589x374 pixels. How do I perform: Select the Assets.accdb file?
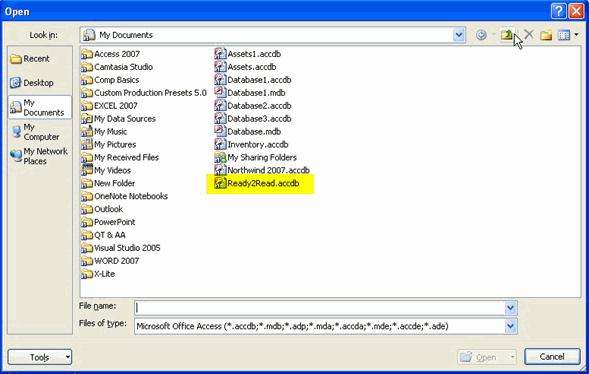point(245,67)
